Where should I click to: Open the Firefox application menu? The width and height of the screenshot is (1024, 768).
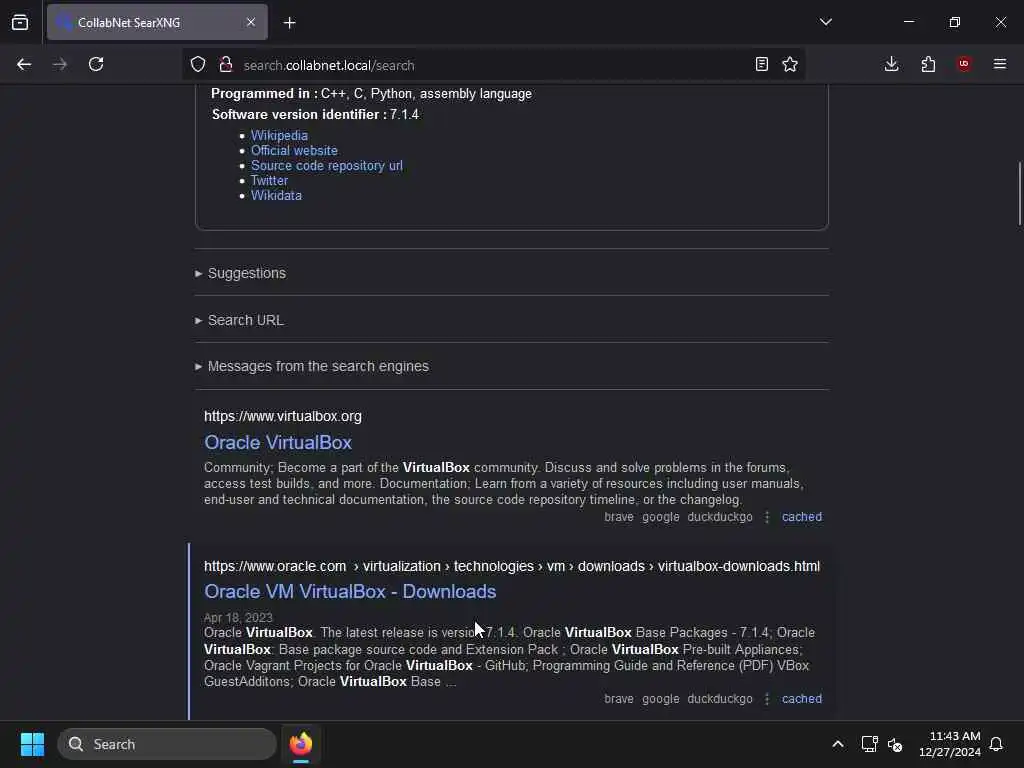tap(1000, 65)
